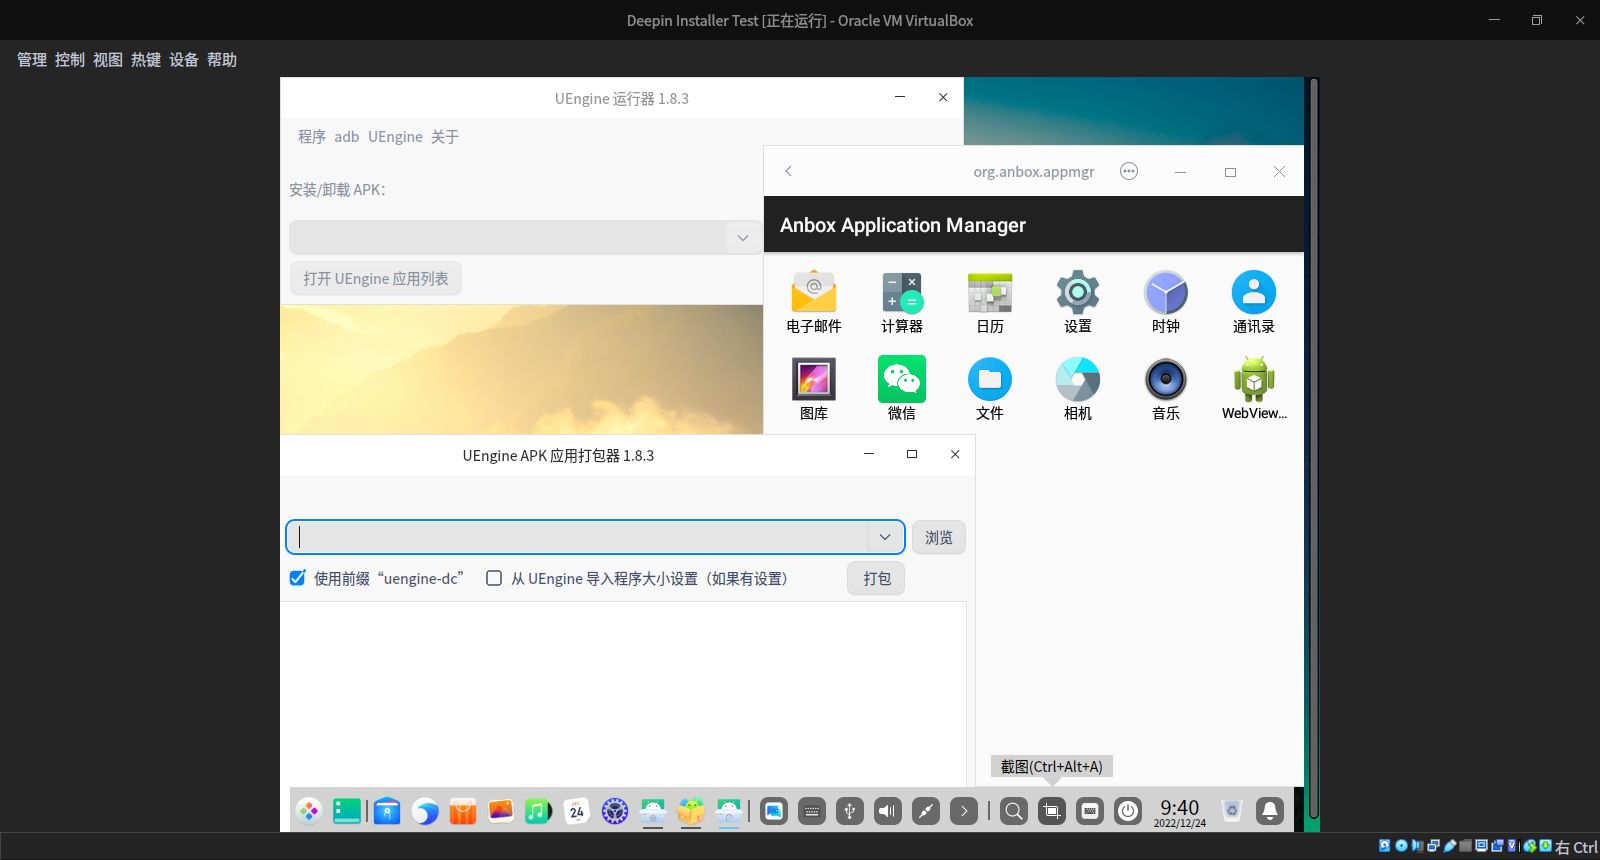Open the 音乐 music app
This screenshot has width=1600, height=860.
(1166, 389)
